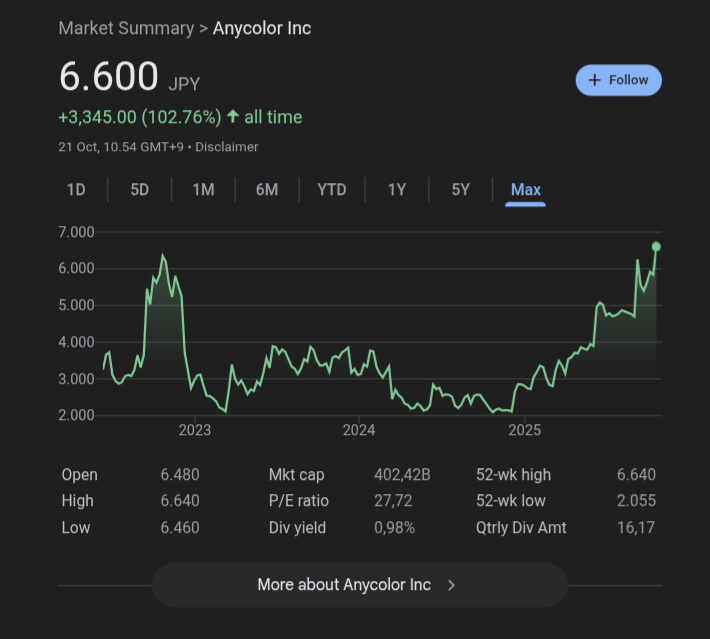Select the 1Y range tab

(x=397, y=189)
